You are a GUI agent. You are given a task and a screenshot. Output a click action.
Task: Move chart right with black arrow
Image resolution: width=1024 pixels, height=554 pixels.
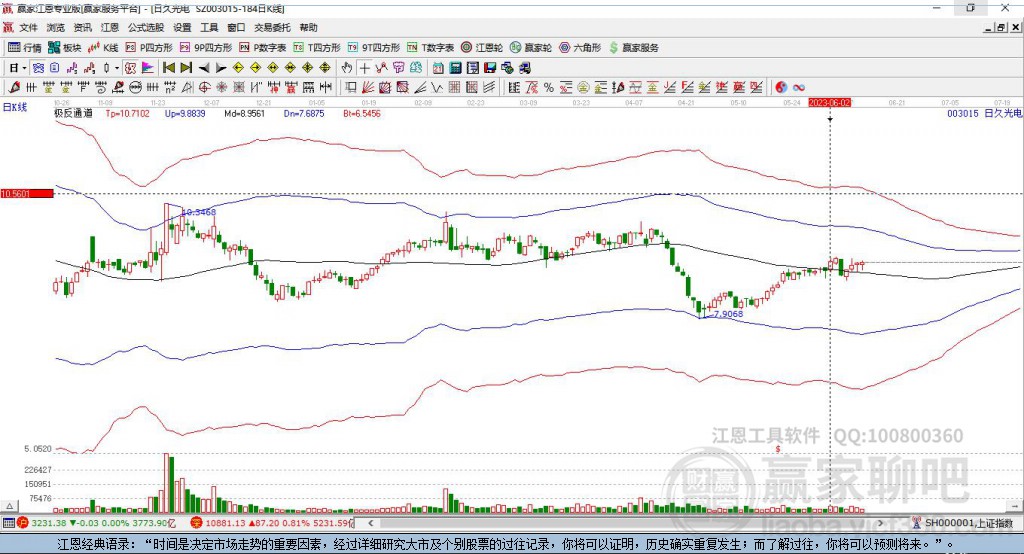pyautogui.click(x=221, y=68)
